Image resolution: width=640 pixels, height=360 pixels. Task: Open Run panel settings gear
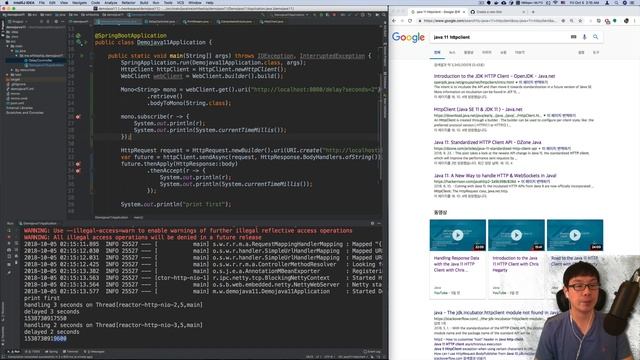tap(372, 223)
